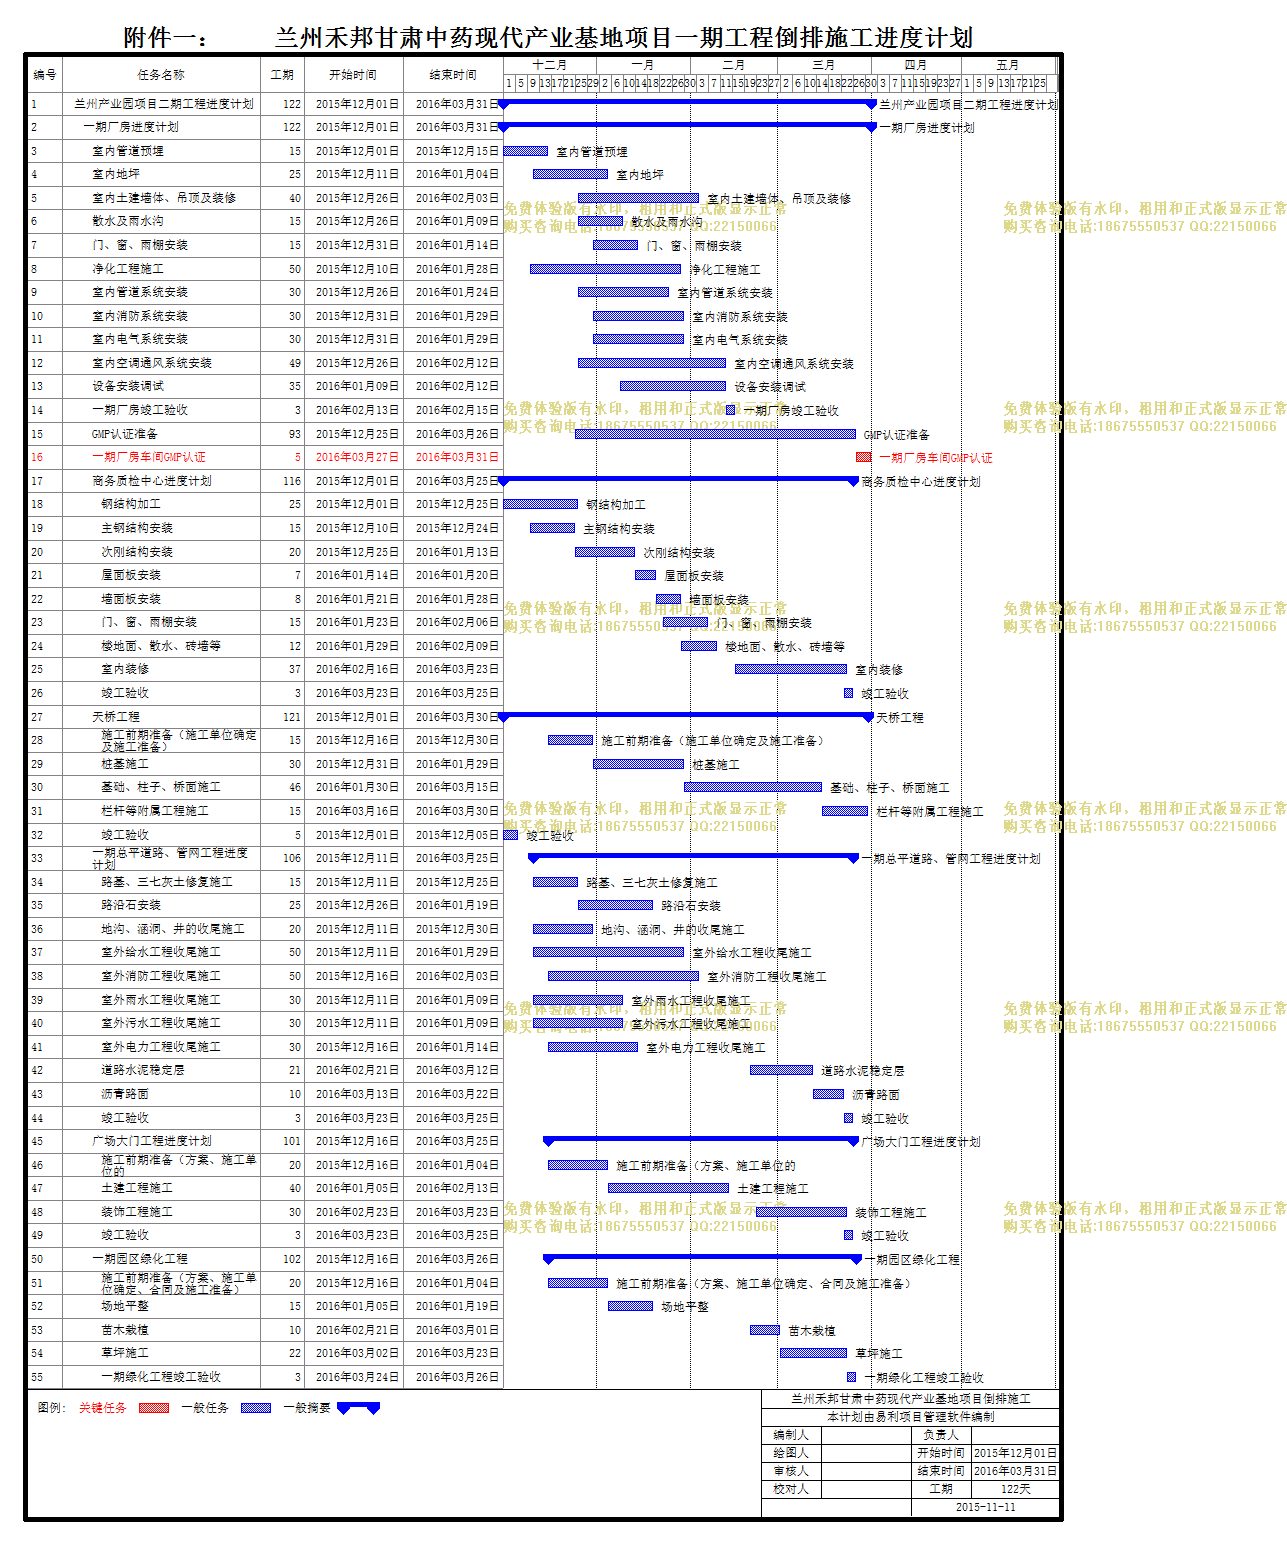Click the date 2015-11-11 at bottom
This screenshot has height=1543, width=1287.
pyautogui.click(x=985, y=1507)
